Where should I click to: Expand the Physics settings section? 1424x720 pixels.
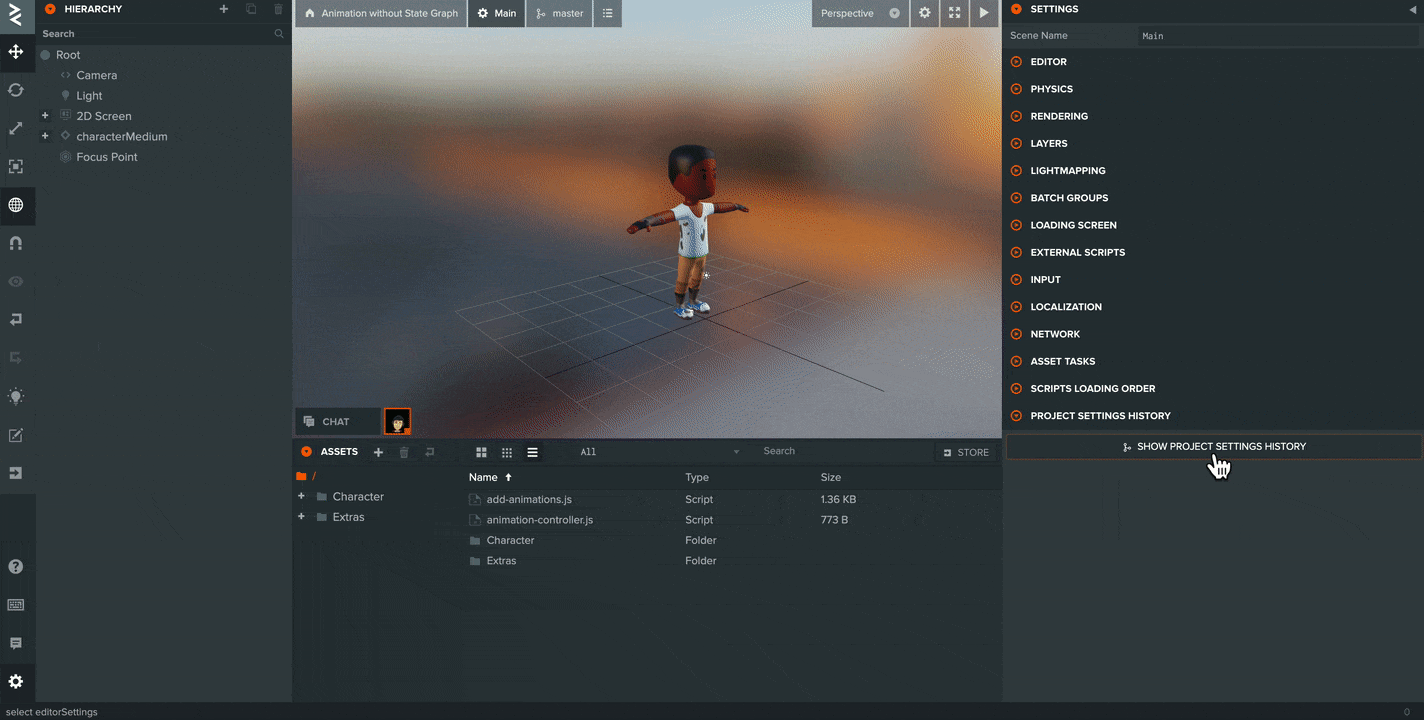1052,89
